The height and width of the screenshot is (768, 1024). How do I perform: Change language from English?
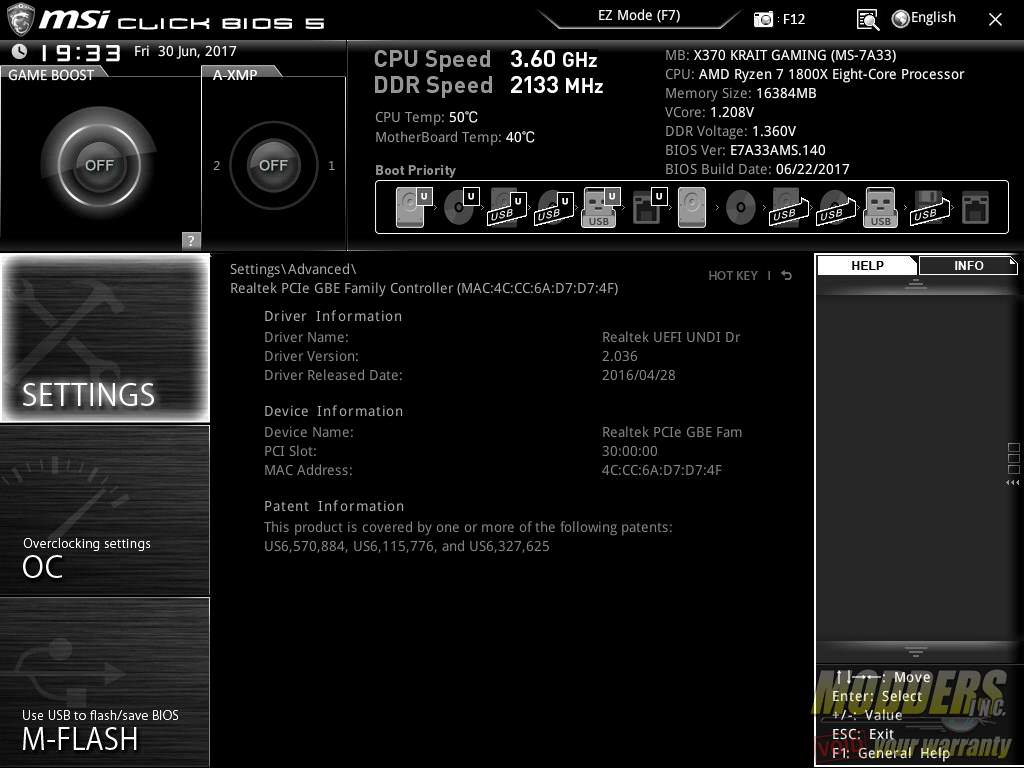click(933, 18)
